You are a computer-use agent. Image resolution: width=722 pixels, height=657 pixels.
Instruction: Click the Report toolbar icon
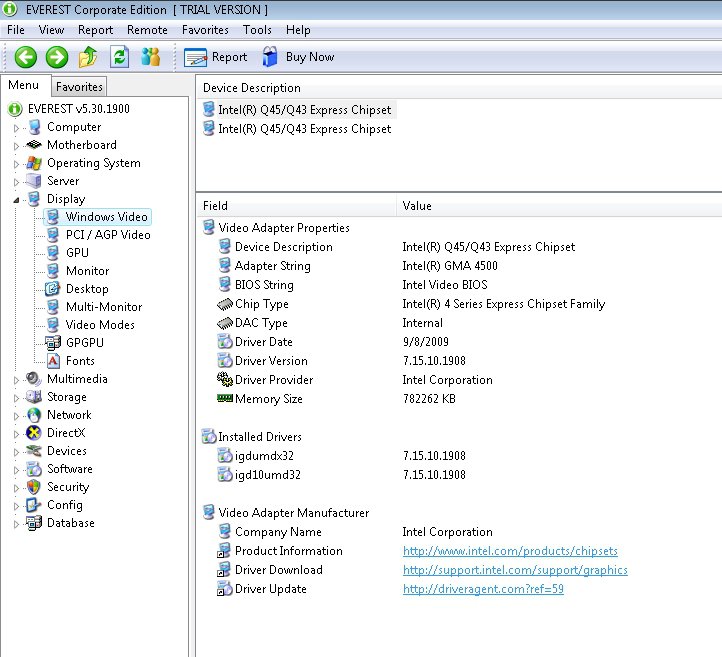point(195,58)
